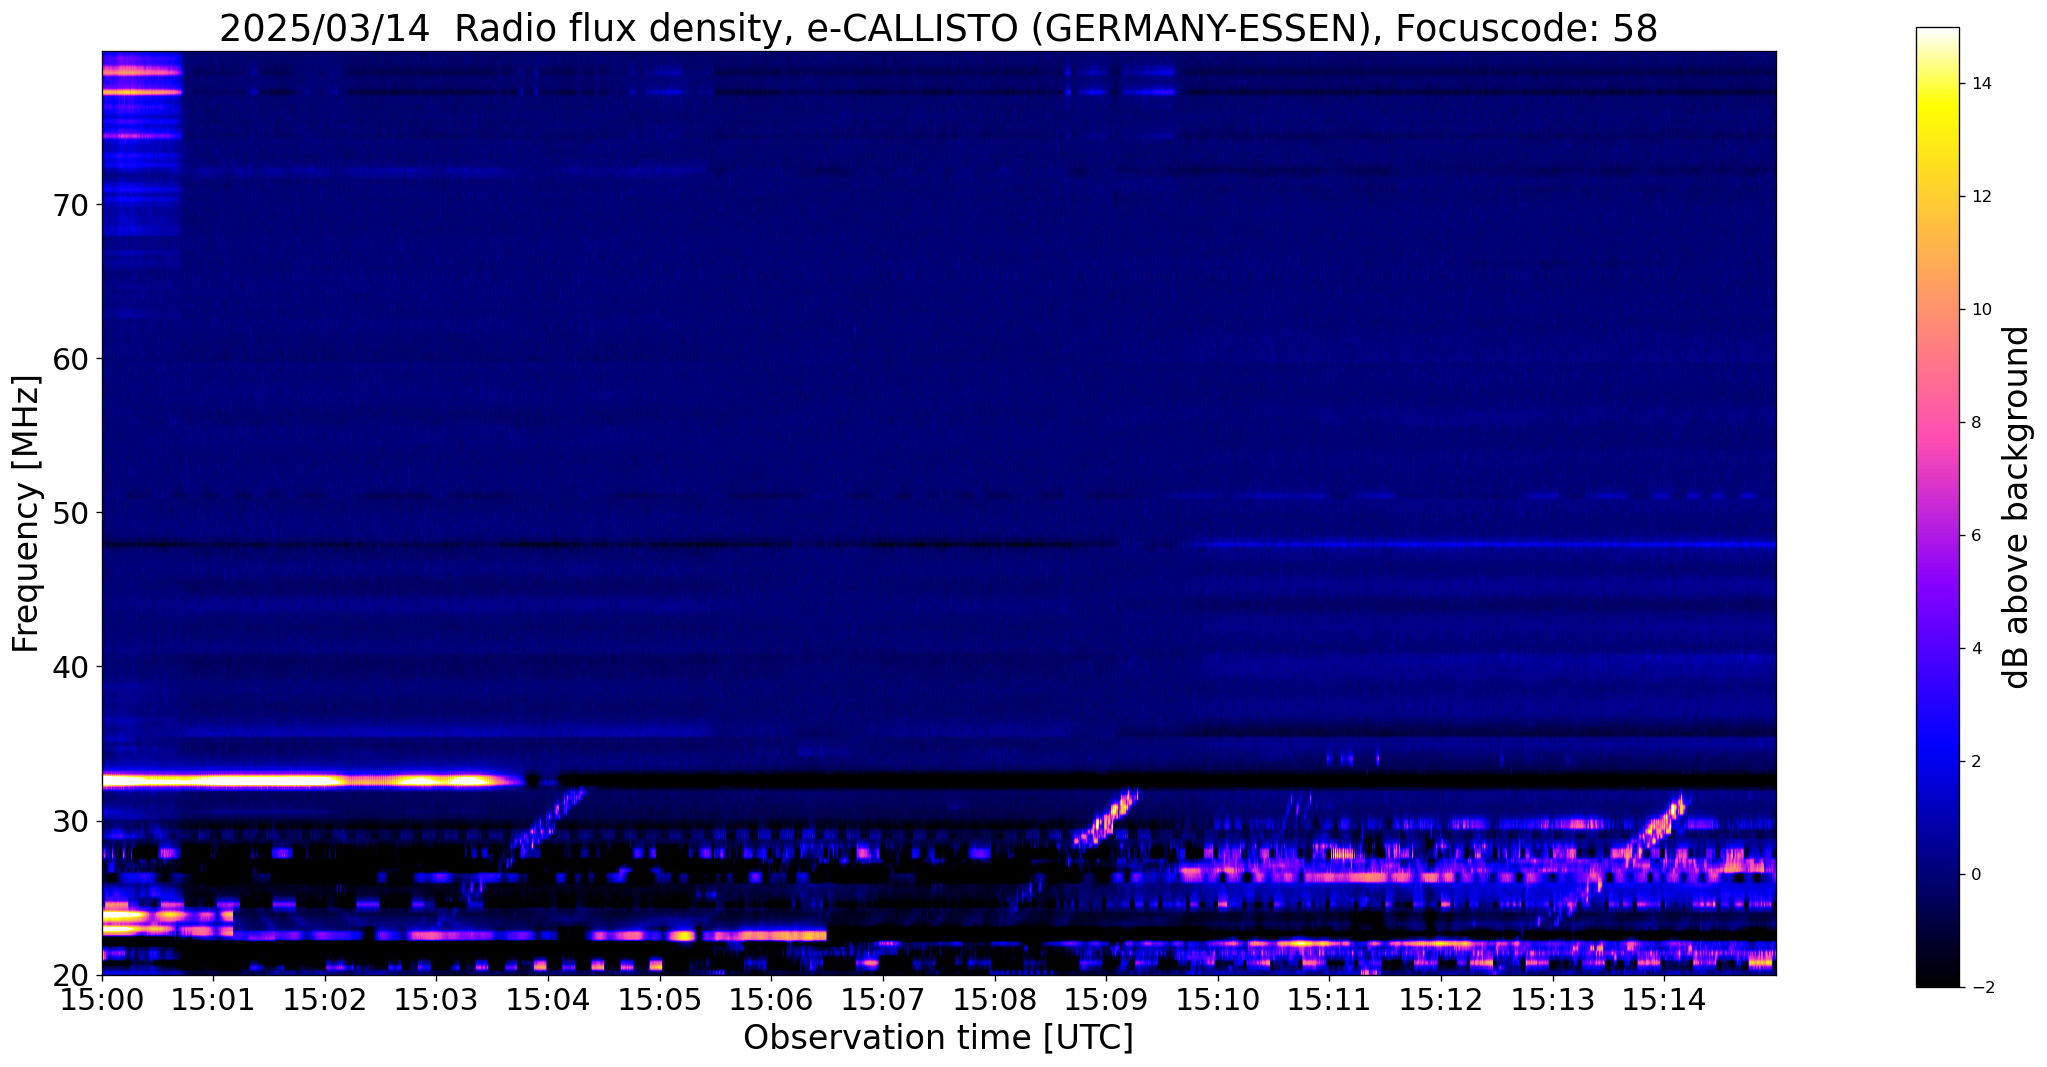This screenshot has height=1067, width=2047.
Task: Click the 15:12 time tick label
Action: [1441, 1000]
